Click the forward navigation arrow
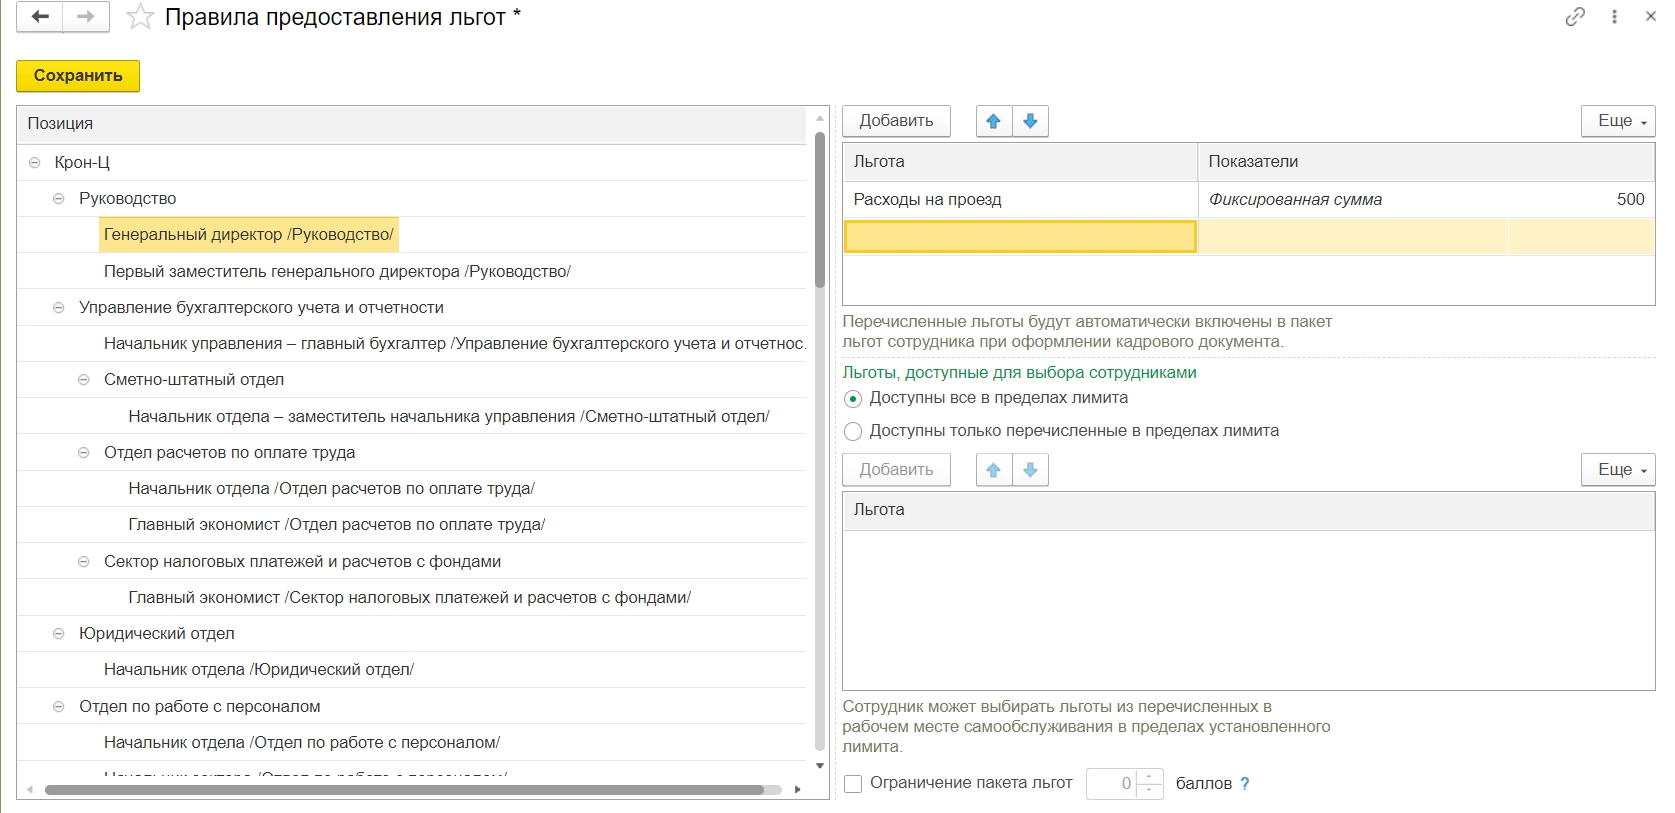 86,17
